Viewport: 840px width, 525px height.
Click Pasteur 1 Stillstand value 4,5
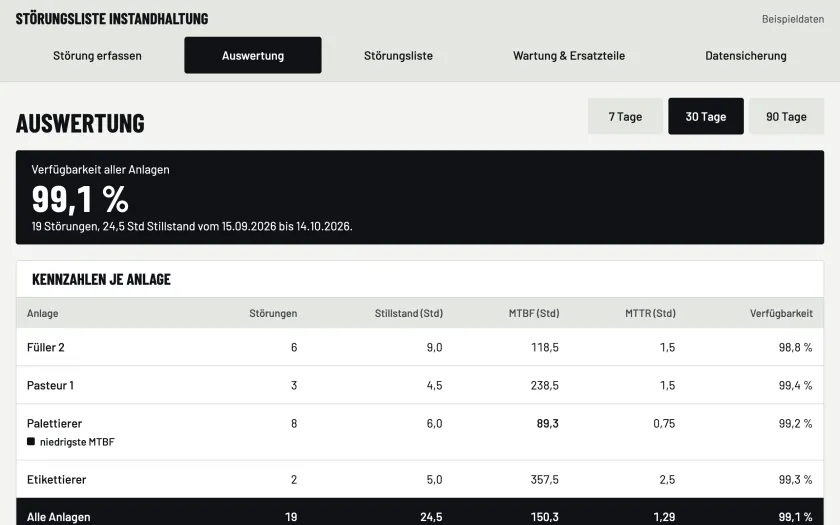click(x=434, y=385)
